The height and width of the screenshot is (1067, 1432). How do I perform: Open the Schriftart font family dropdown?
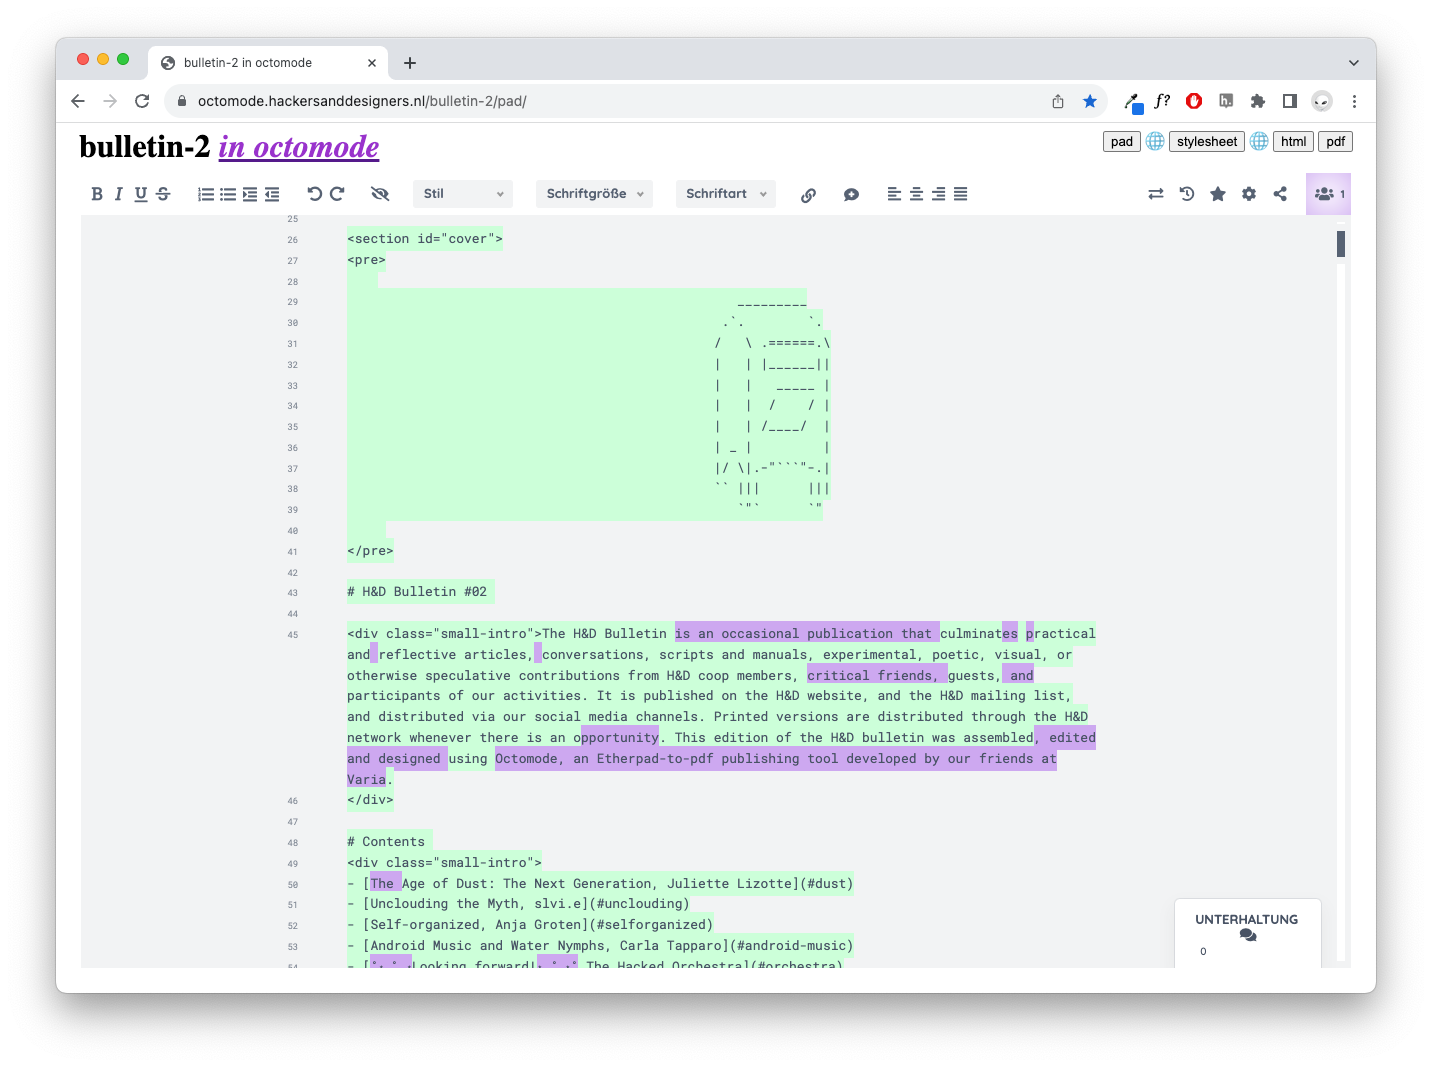[x=726, y=194]
